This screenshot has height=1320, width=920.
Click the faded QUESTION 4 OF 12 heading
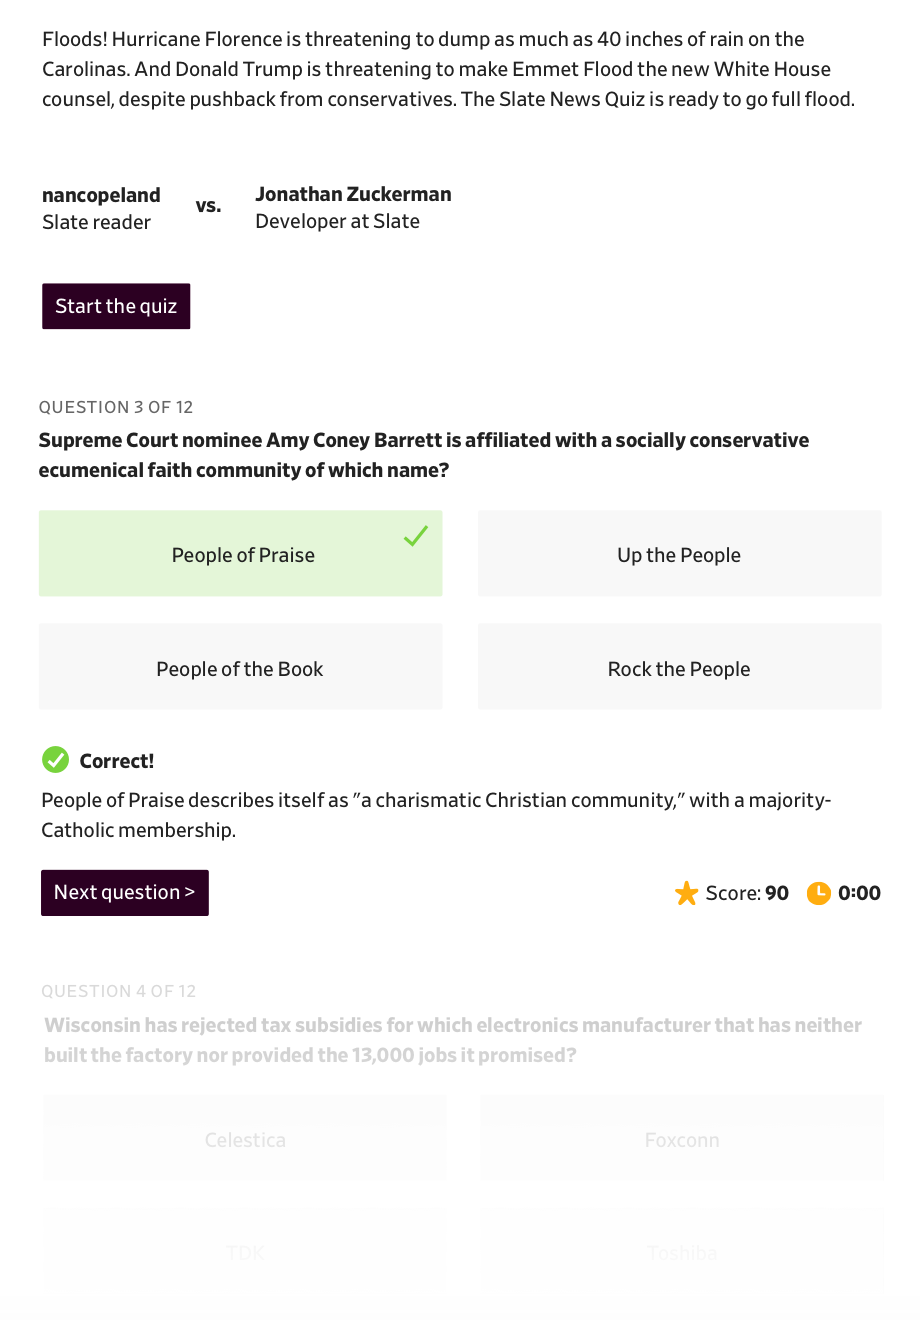(x=119, y=991)
